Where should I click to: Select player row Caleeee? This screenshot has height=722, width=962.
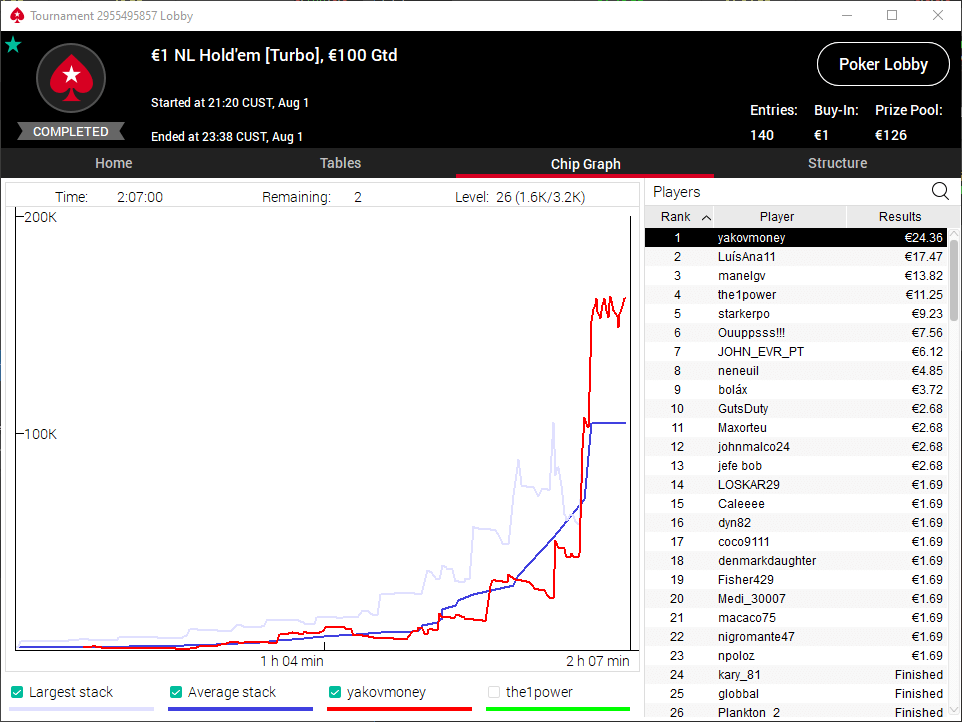pos(796,504)
